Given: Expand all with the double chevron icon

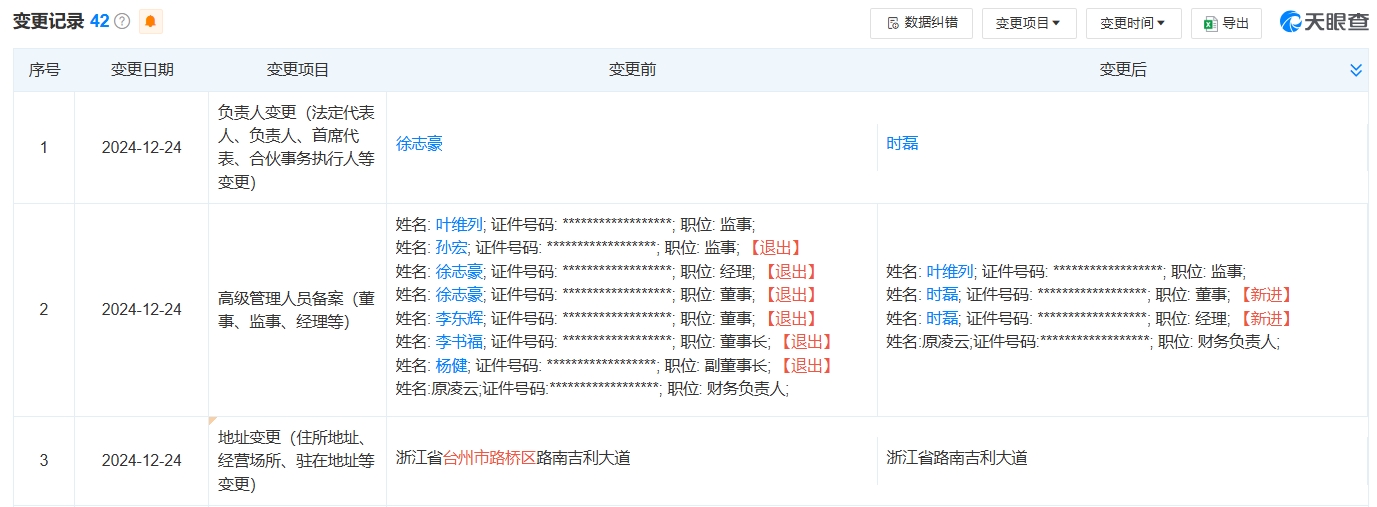Looking at the screenshot, I should [1356, 70].
